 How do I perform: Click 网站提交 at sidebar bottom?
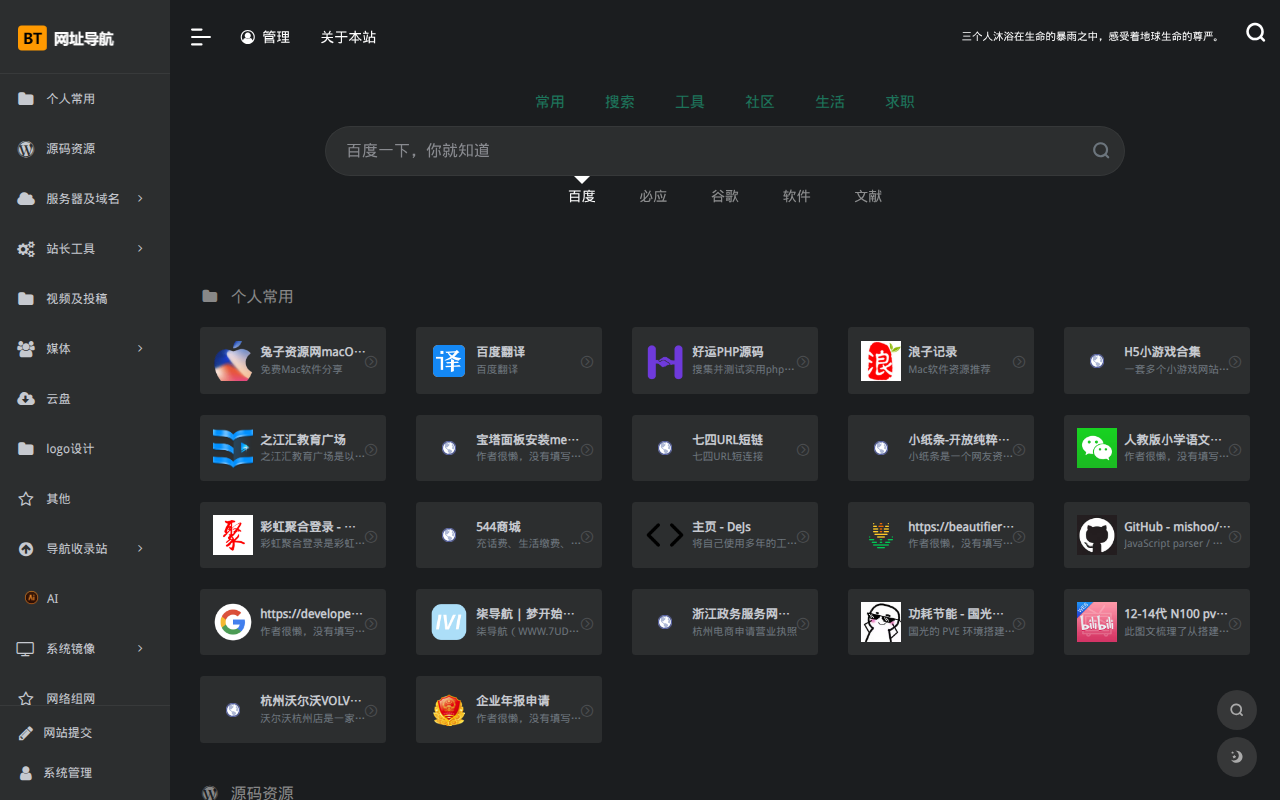pos(67,733)
